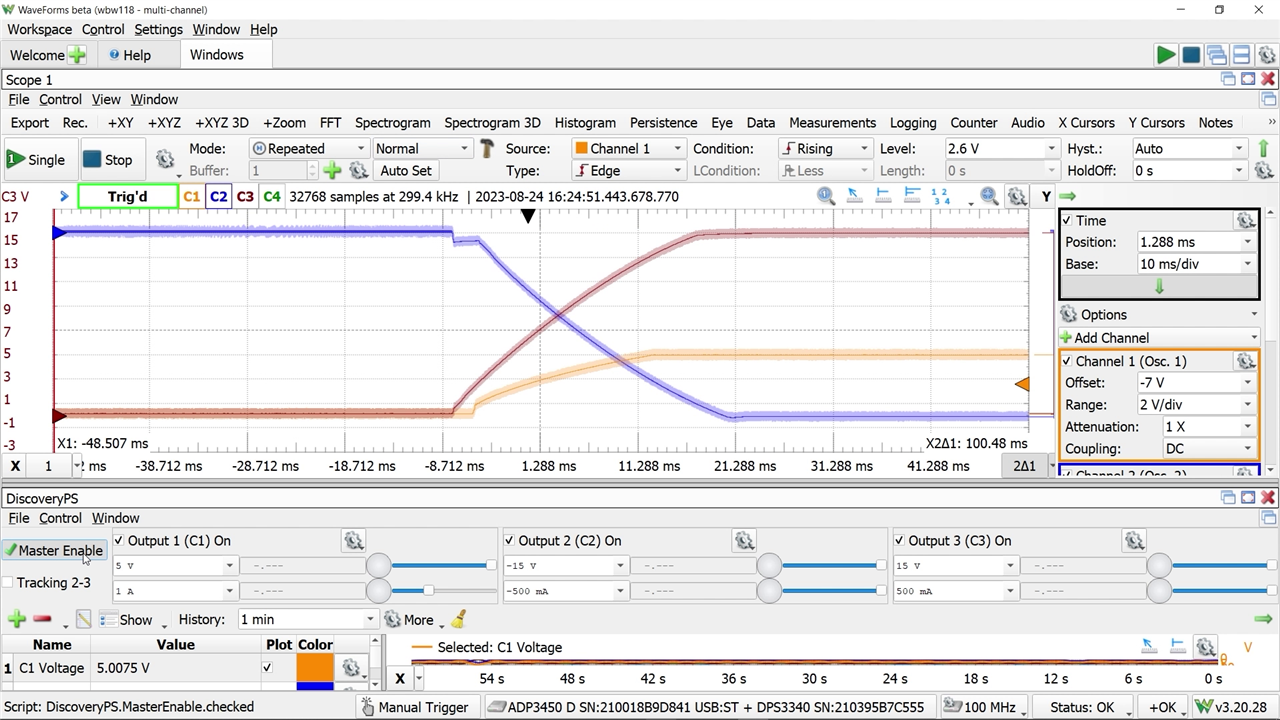Click the broom clear history icon
Image resolution: width=1280 pixels, height=720 pixels.
[458, 619]
